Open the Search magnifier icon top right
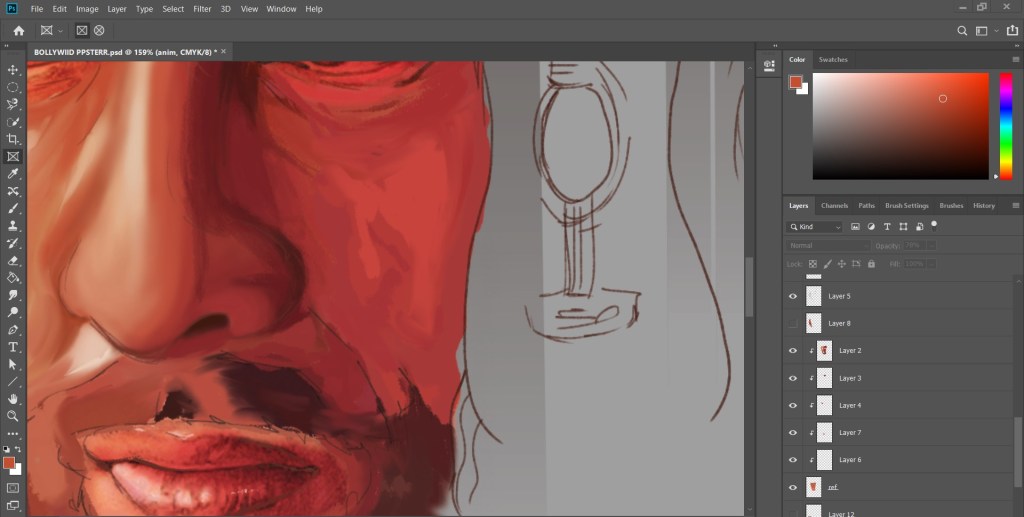 [962, 31]
